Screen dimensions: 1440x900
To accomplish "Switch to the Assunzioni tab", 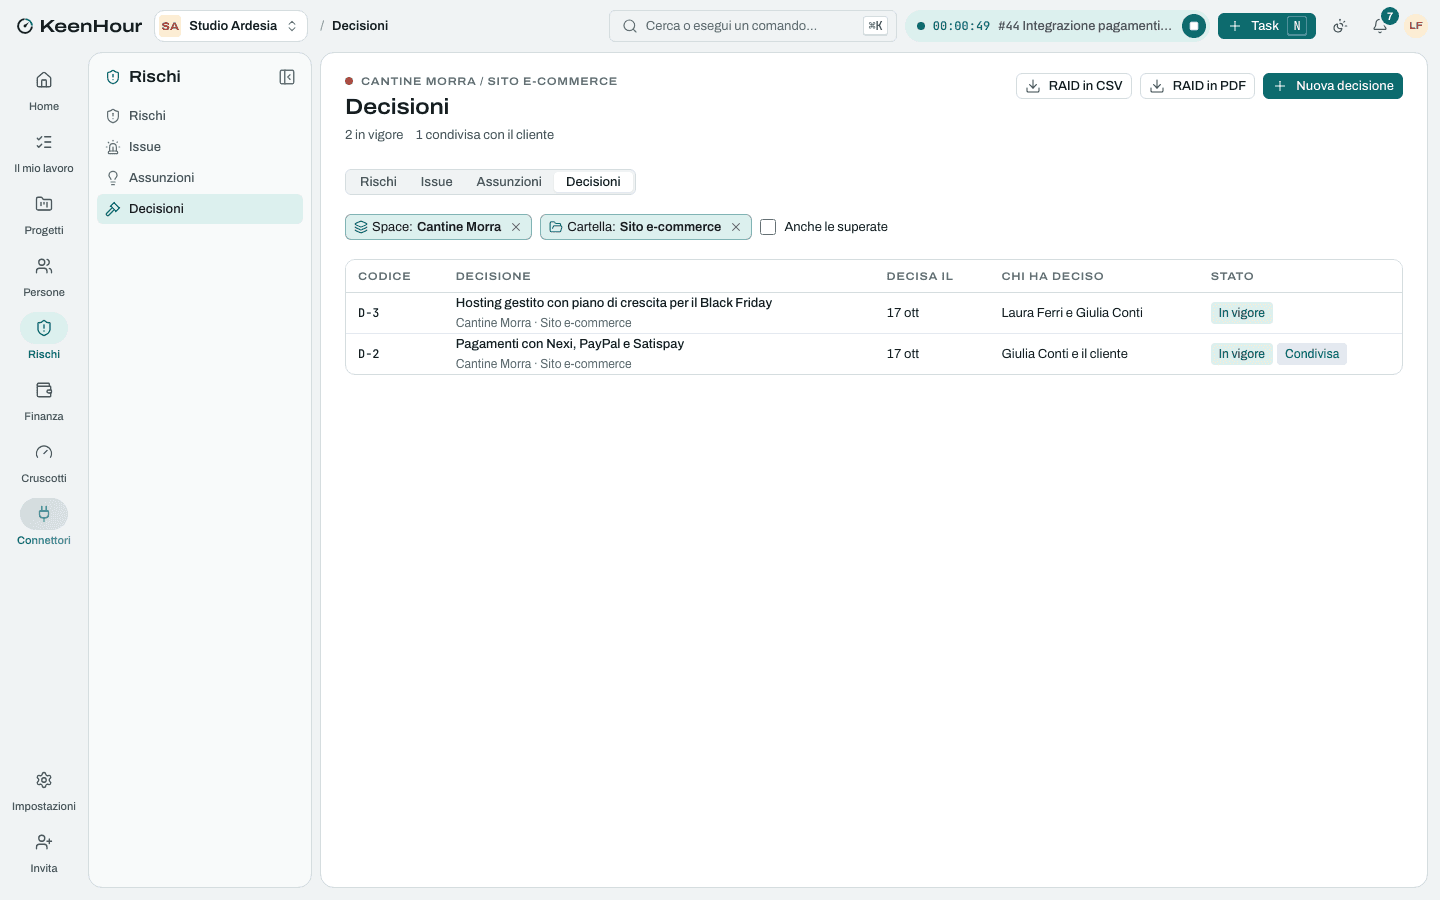I will [x=509, y=182].
